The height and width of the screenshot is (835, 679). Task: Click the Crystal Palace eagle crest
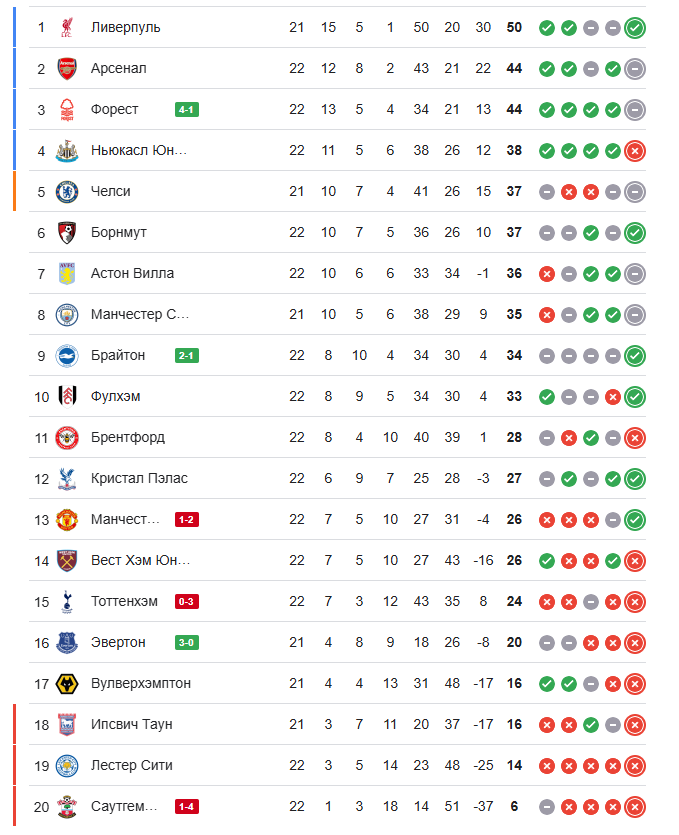click(67, 479)
